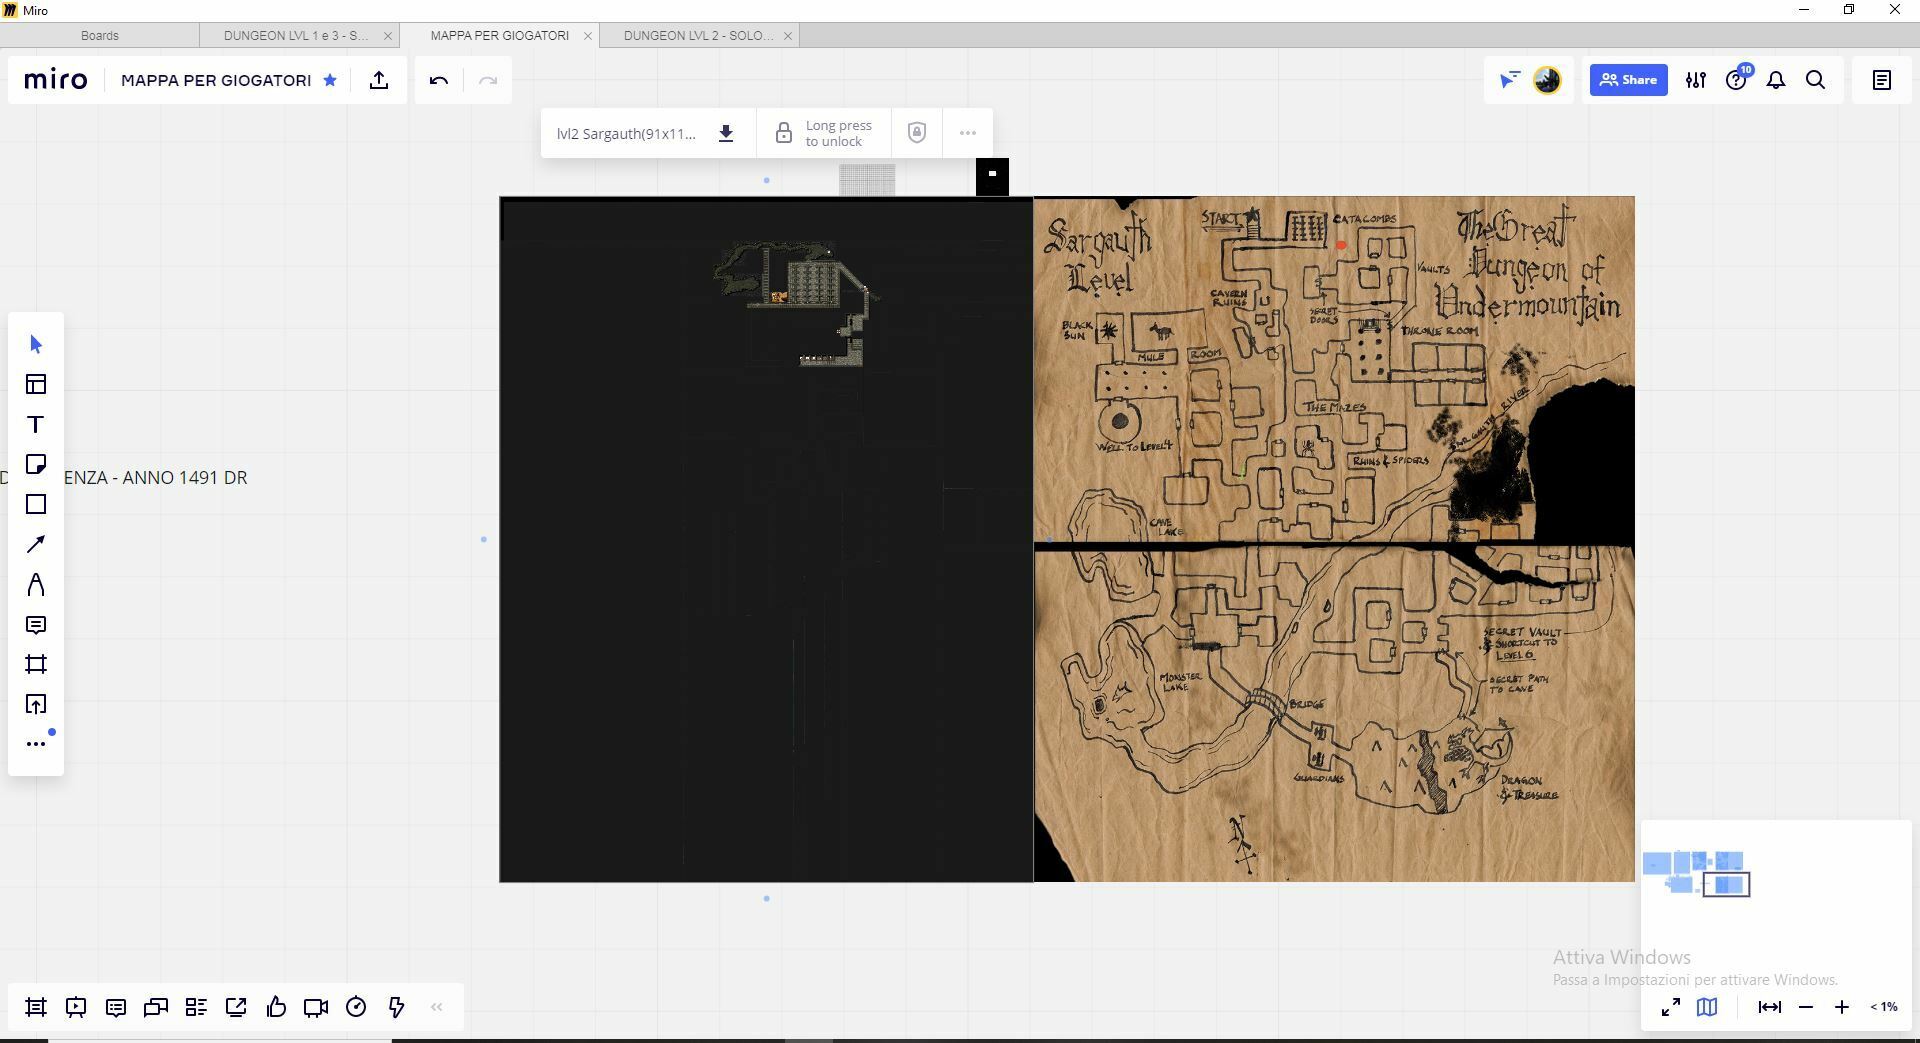The width and height of the screenshot is (1920, 1043).
Task: Click the miro logo
Action: [x=56, y=80]
